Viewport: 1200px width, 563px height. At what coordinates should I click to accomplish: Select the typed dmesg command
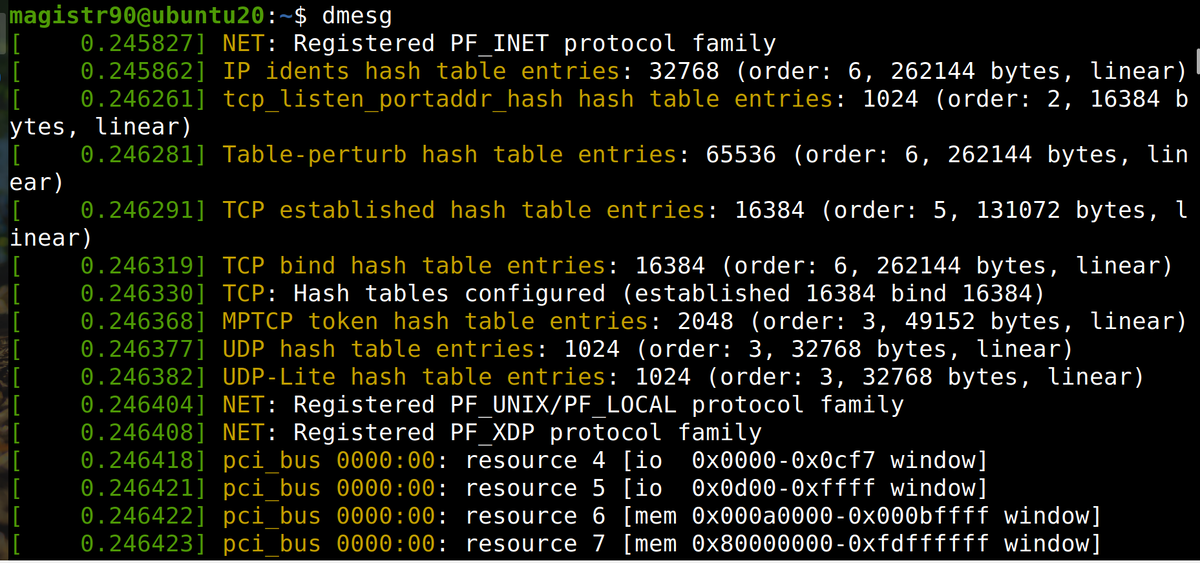pos(358,15)
